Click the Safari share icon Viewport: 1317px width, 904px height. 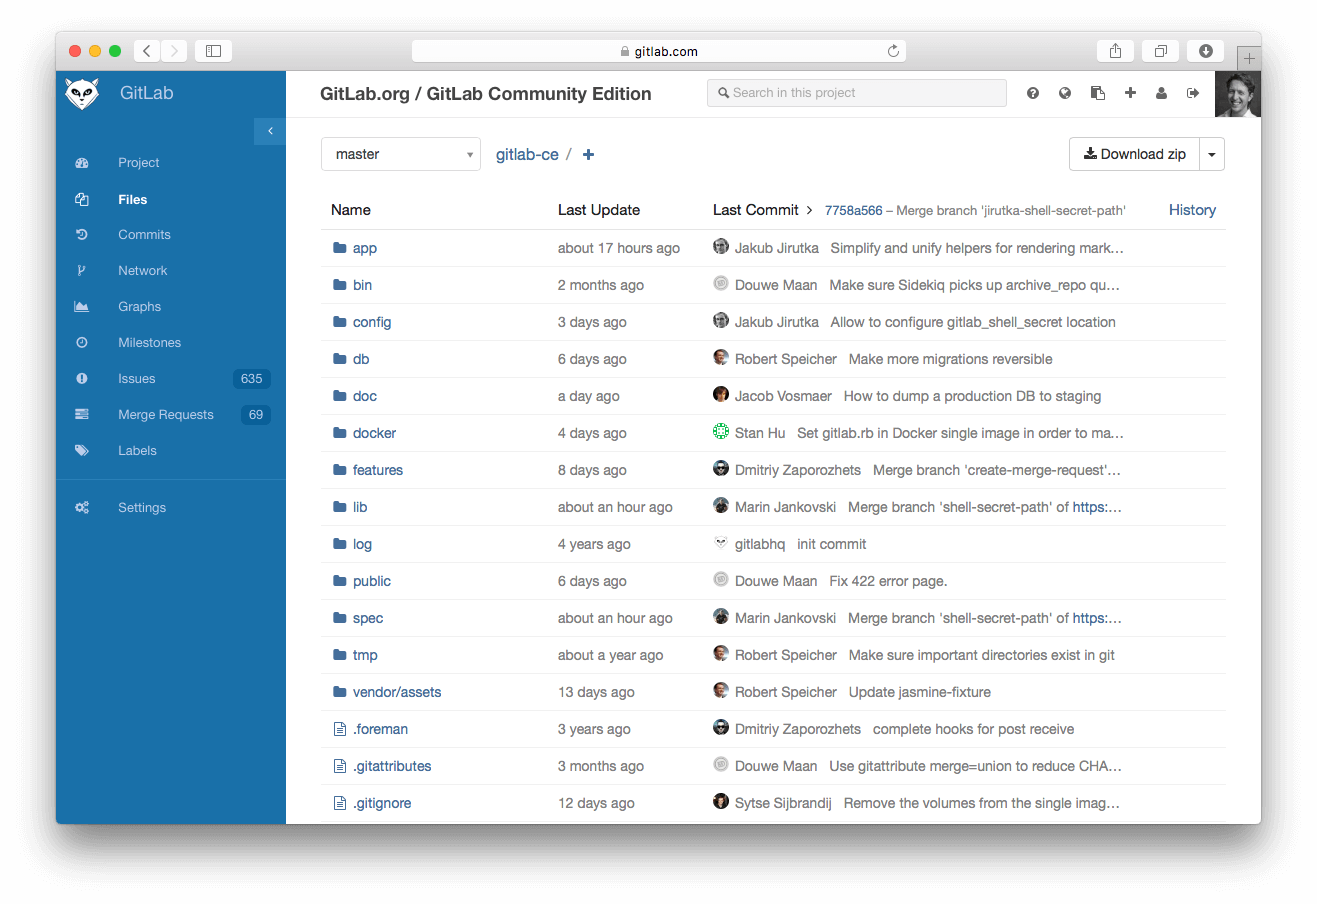coord(1115,51)
